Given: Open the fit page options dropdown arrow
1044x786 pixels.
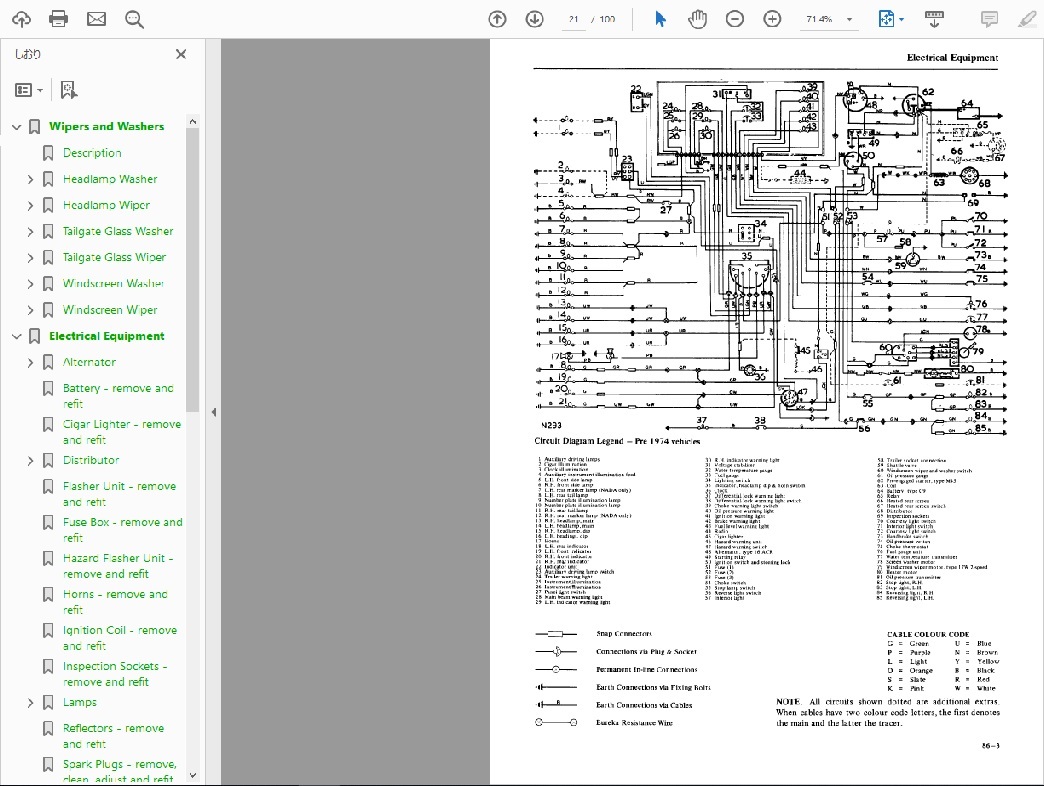Looking at the screenshot, I should coord(902,19).
